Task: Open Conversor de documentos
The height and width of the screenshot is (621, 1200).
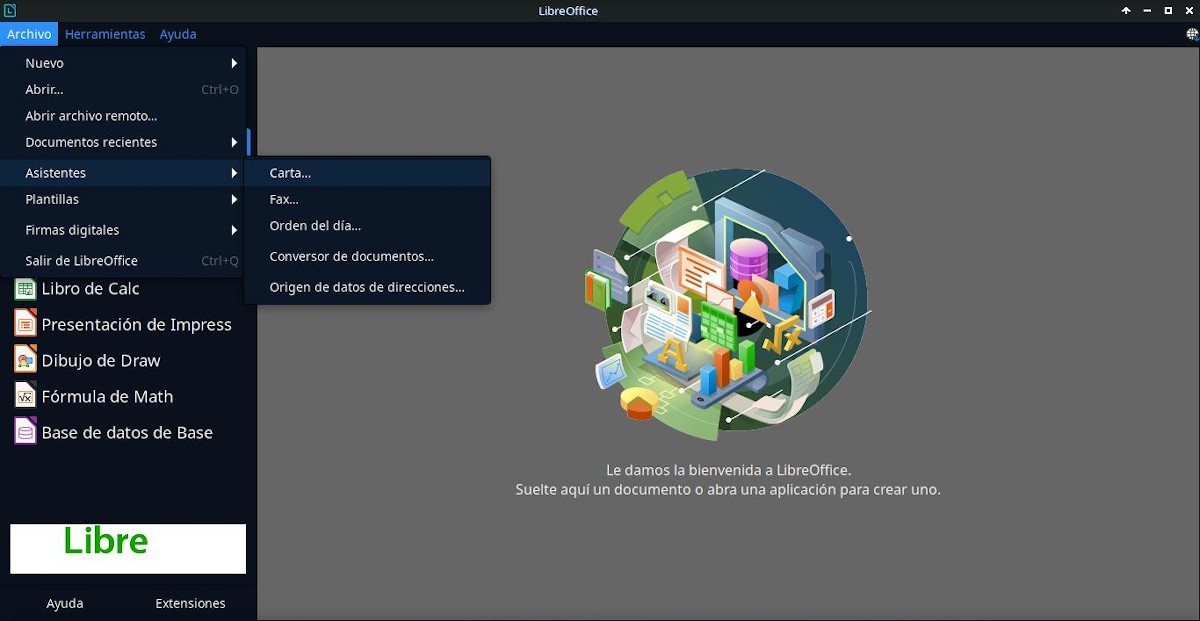Action: point(351,256)
